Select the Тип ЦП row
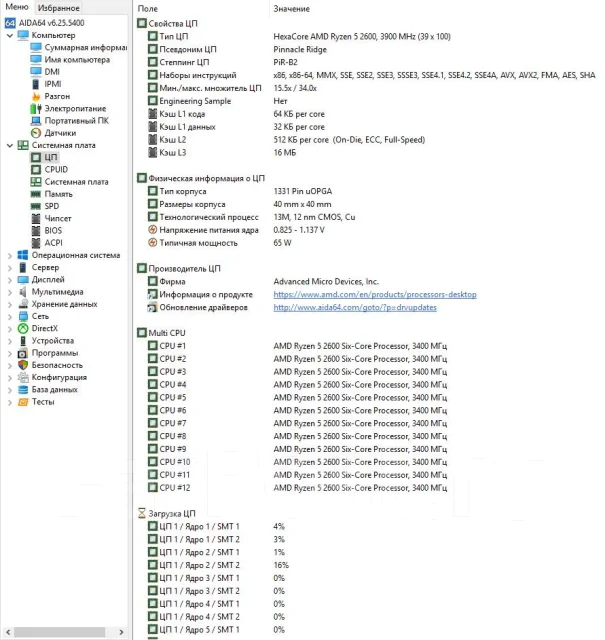Image resolution: width=605 pixels, height=640 pixels. tap(299, 36)
